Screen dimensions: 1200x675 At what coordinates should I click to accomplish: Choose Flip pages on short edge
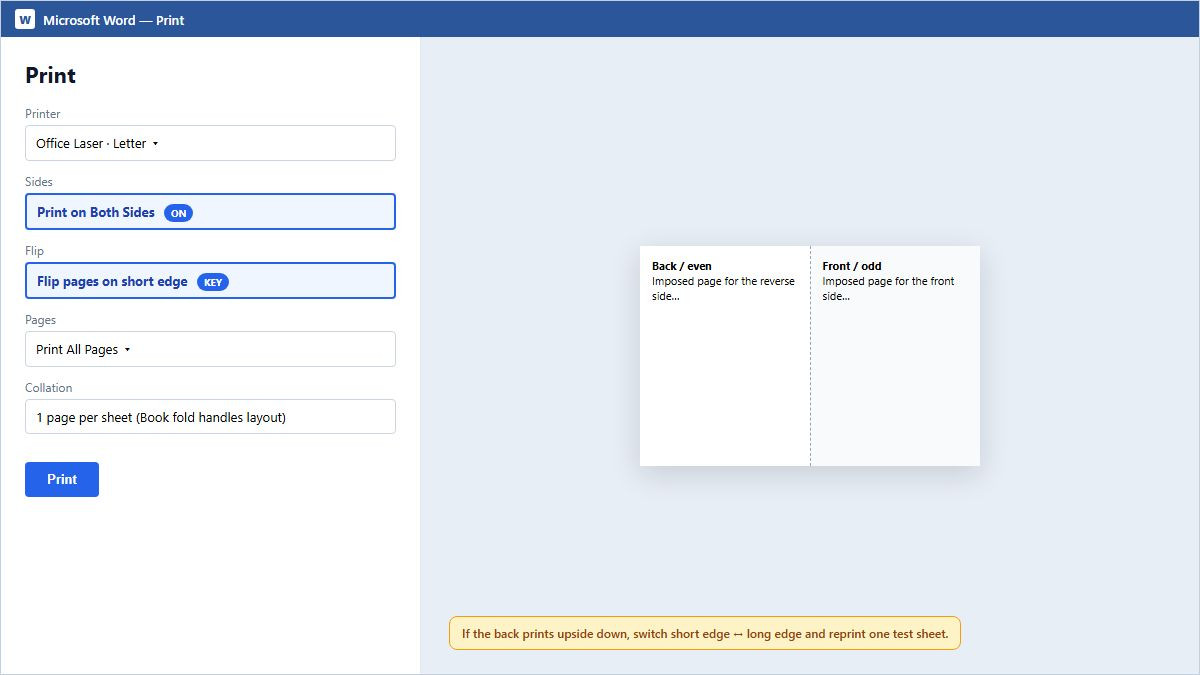pyautogui.click(x=210, y=281)
